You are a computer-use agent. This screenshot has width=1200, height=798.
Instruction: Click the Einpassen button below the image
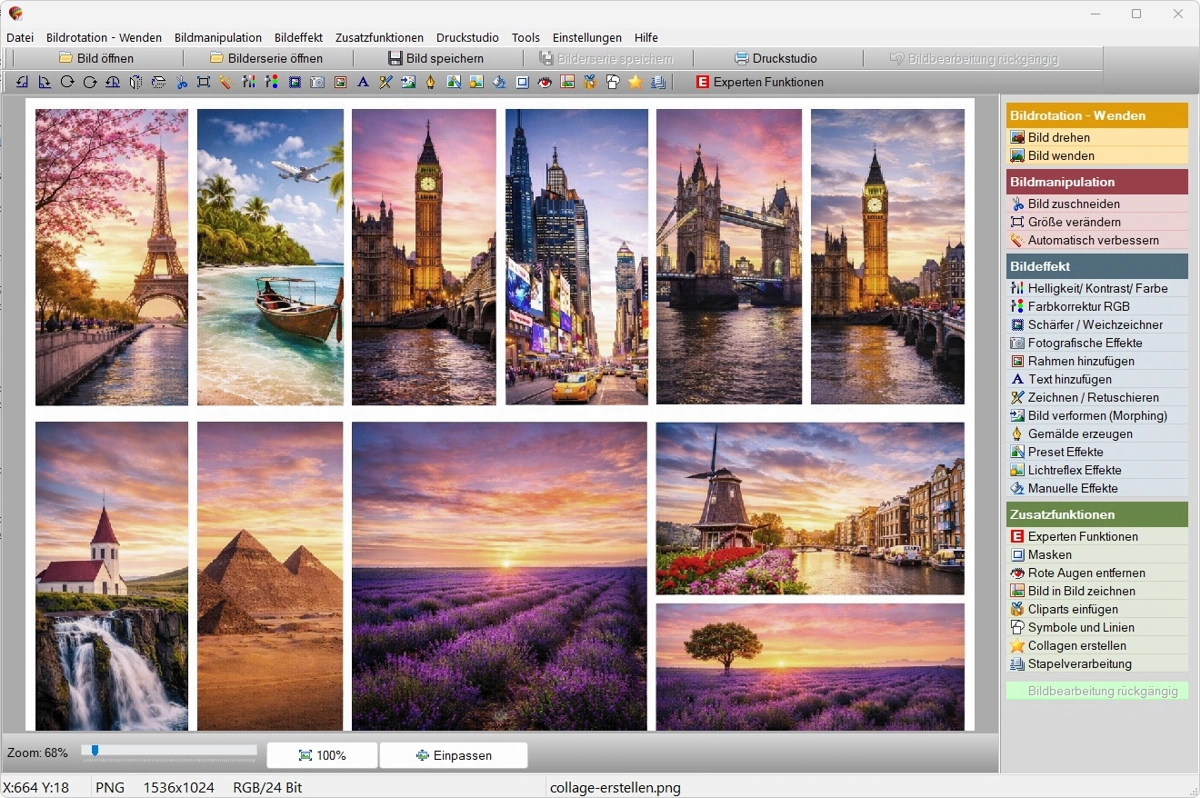click(454, 755)
